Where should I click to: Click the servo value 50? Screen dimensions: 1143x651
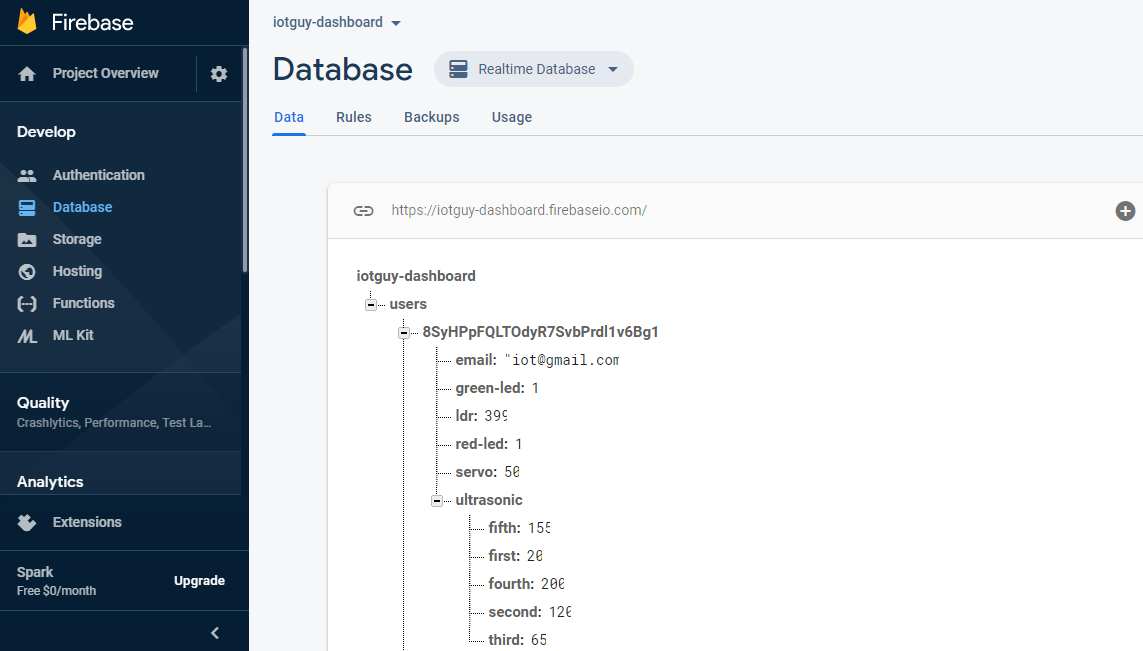click(512, 472)
